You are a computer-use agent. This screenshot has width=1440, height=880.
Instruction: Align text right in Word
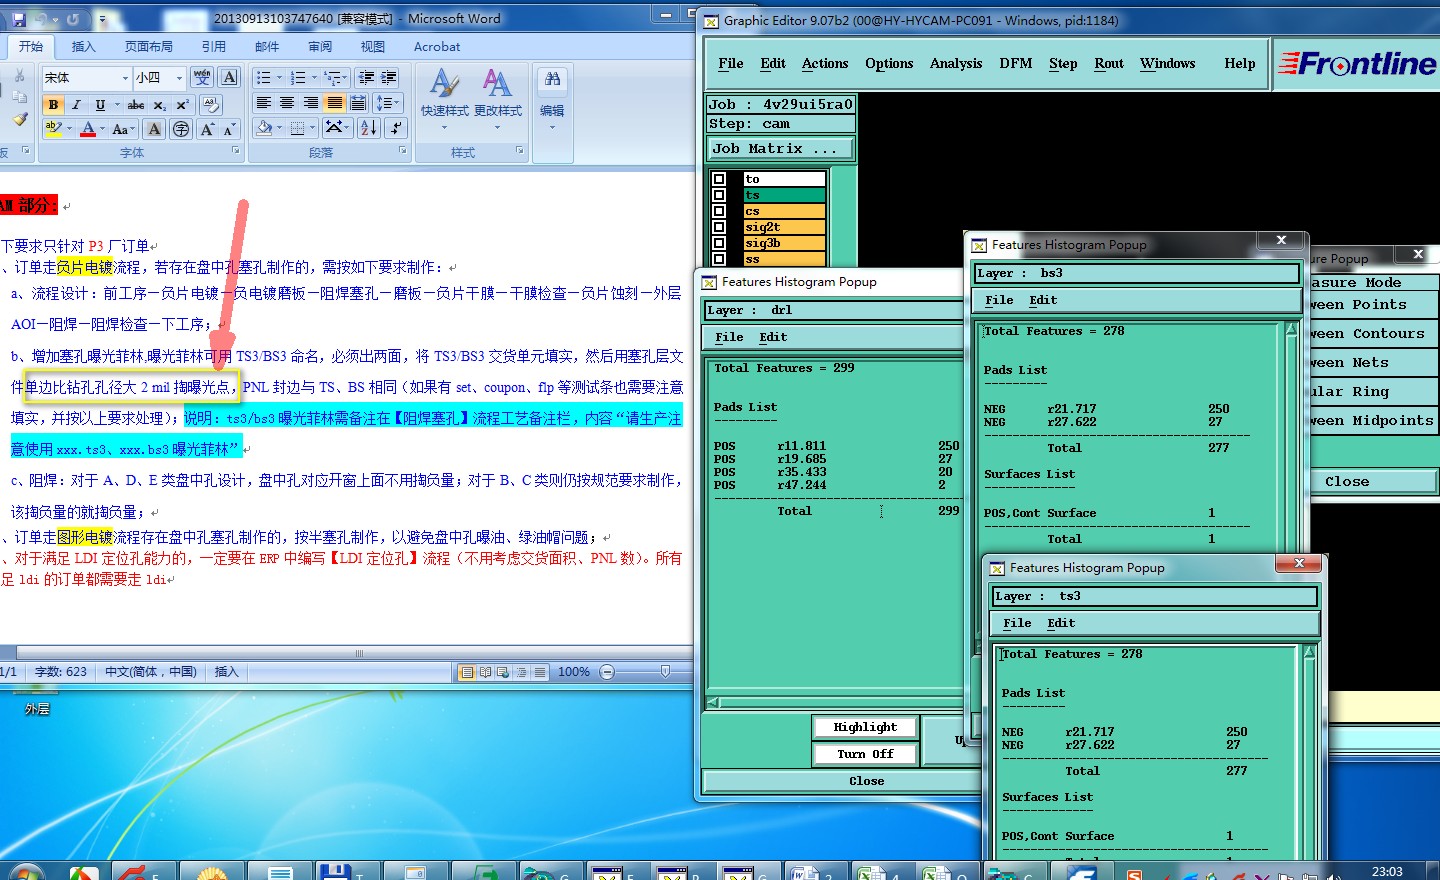click(x=311, y=103)
